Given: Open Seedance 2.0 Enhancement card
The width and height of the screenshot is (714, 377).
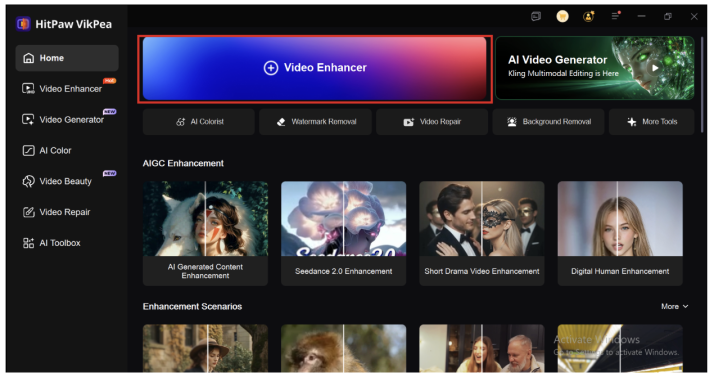Looking at the screenshot, I should coord(343,234).
